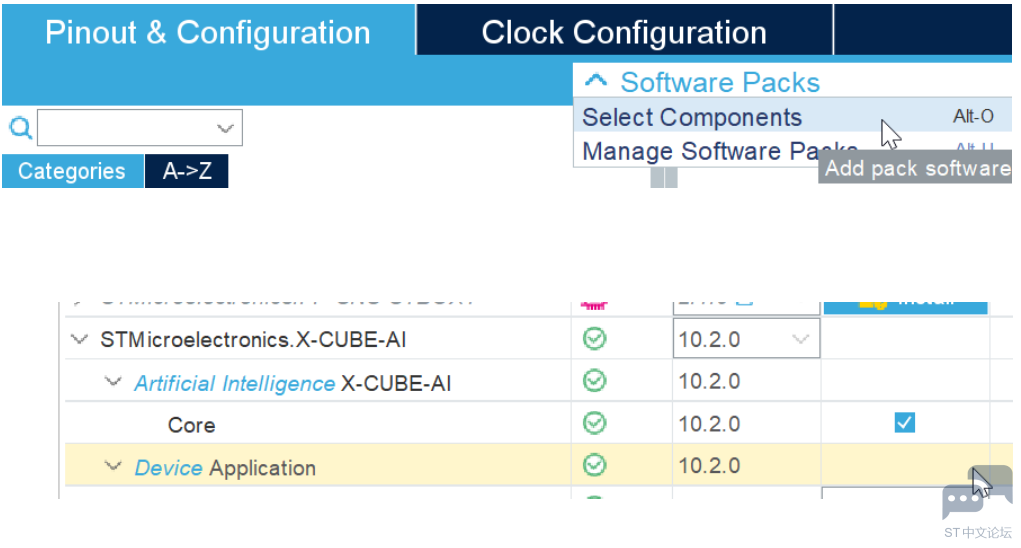Click green status icon on STMicroelectronics.X-CUBE-AI row
This screenshot has height=548, width=1021.
tap(594, 340)
